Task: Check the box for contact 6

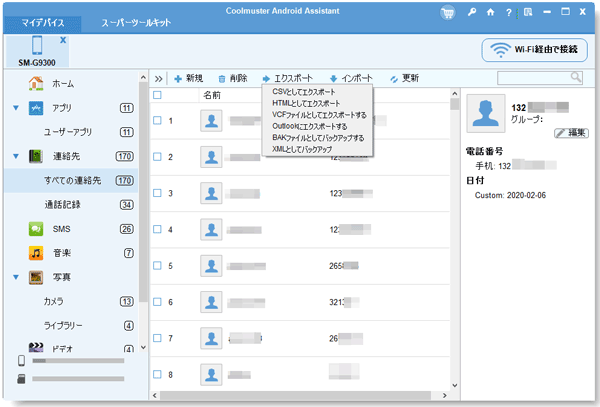Action: (157, 302)
